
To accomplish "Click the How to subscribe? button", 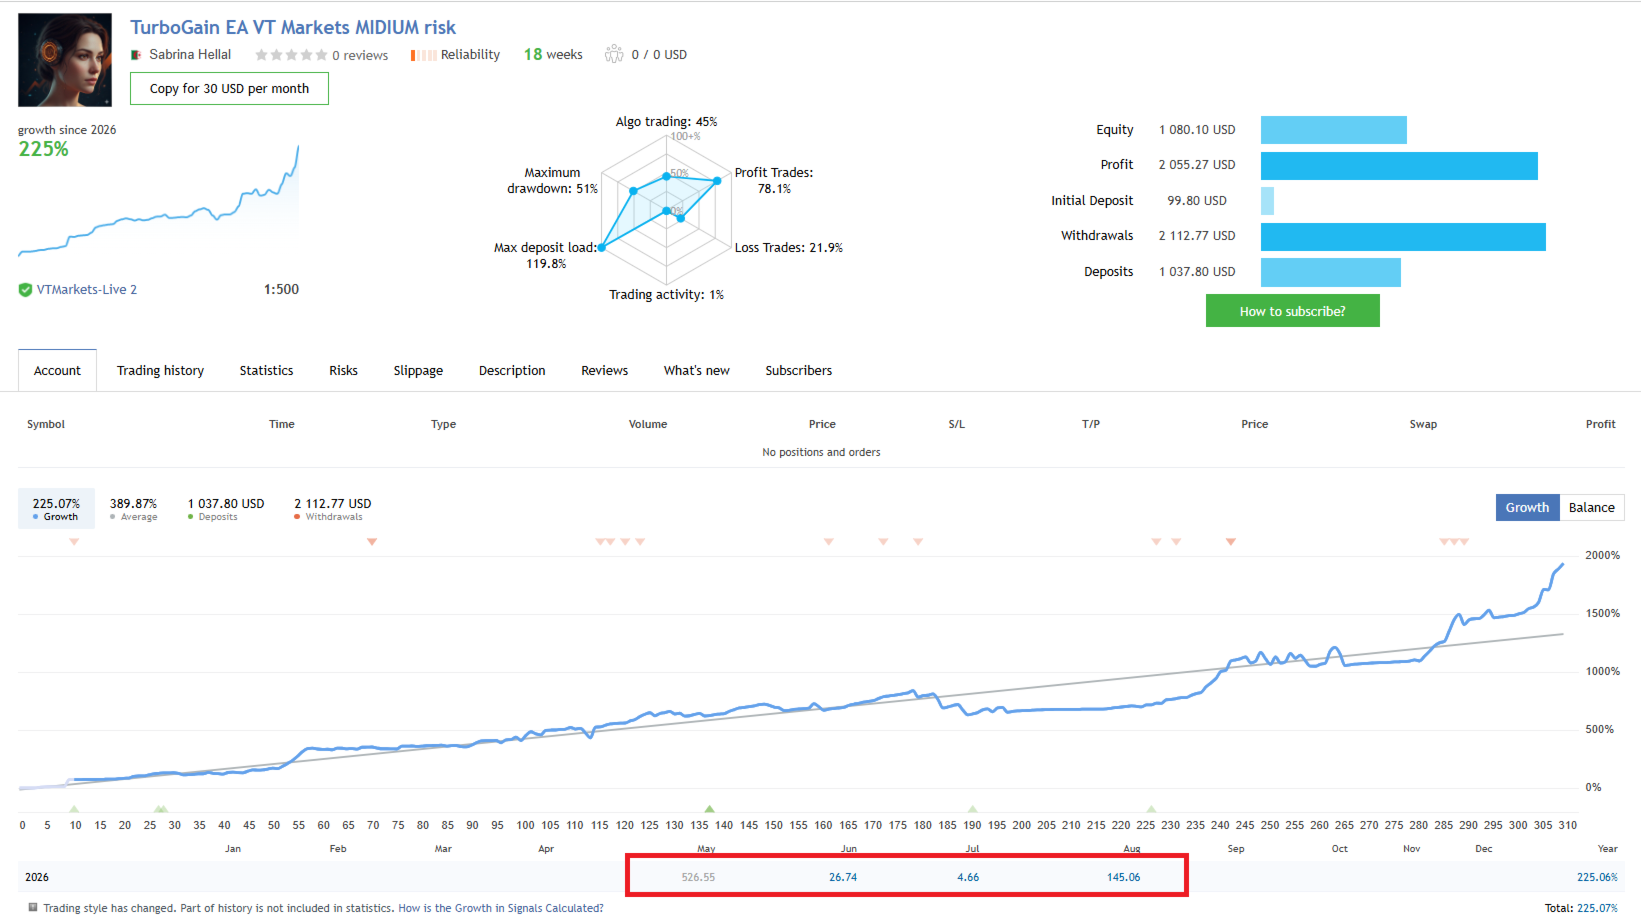I will pos(1292,311).
